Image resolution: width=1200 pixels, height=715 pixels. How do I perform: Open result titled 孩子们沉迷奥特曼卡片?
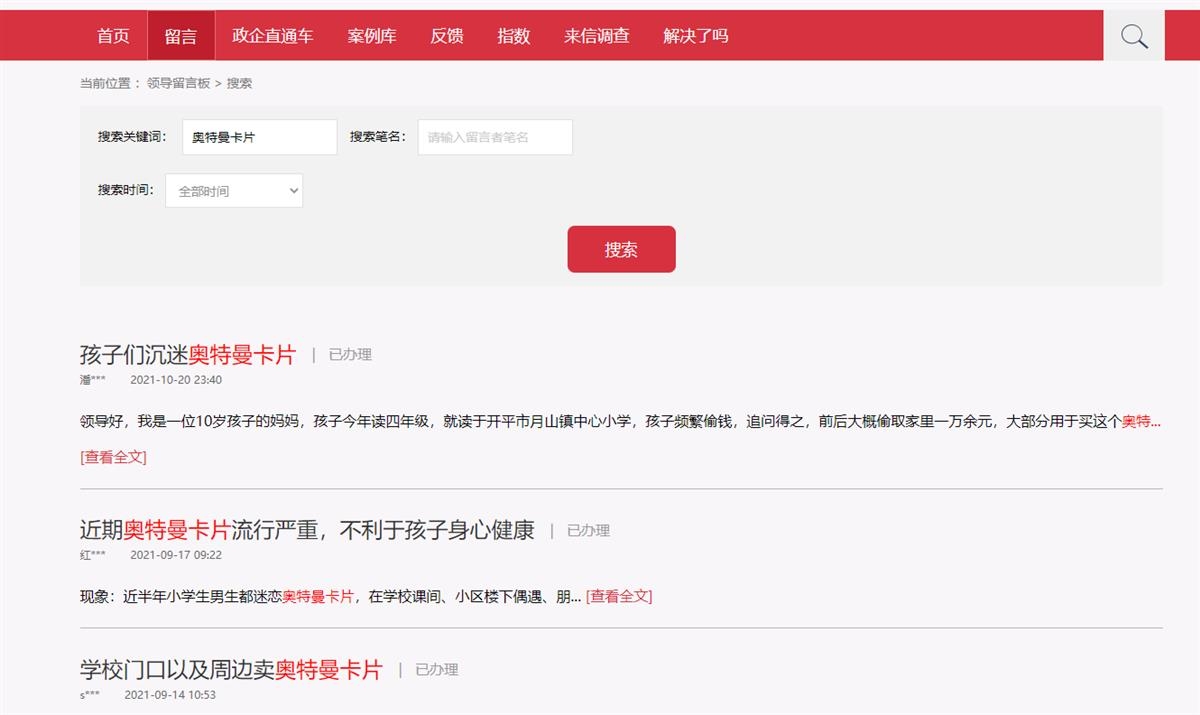(x=188, y=354)
